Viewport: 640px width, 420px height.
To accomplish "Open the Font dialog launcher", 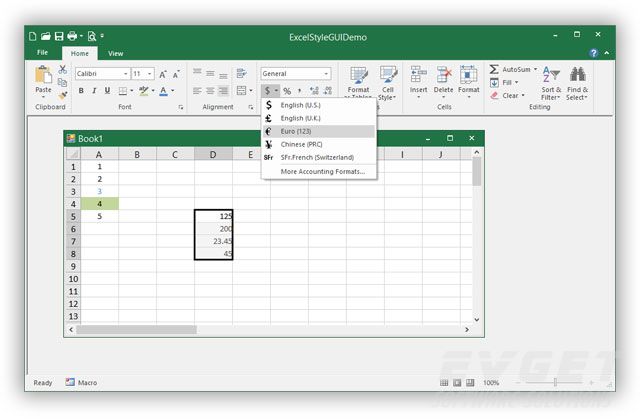I will 181,107.
